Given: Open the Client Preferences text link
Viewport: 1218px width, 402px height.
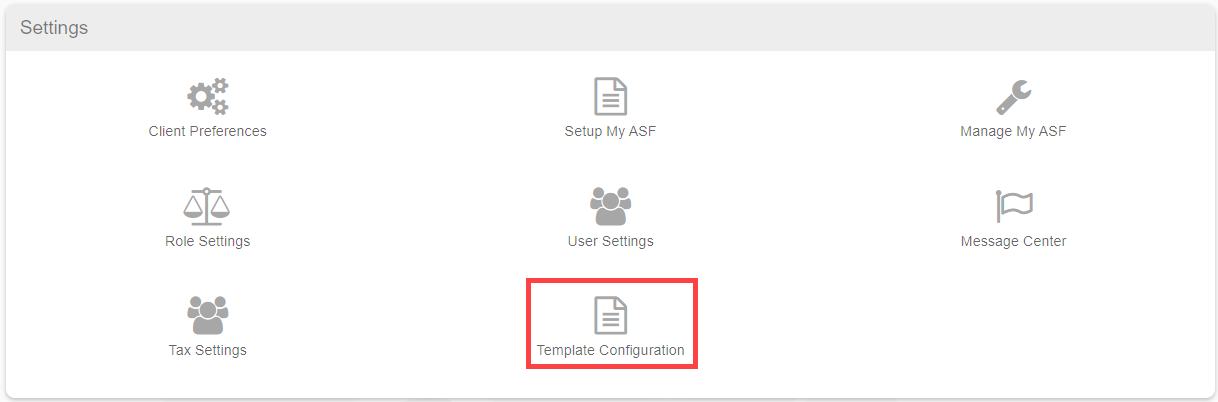Looking at the screenshot, I should click(208, 131).
